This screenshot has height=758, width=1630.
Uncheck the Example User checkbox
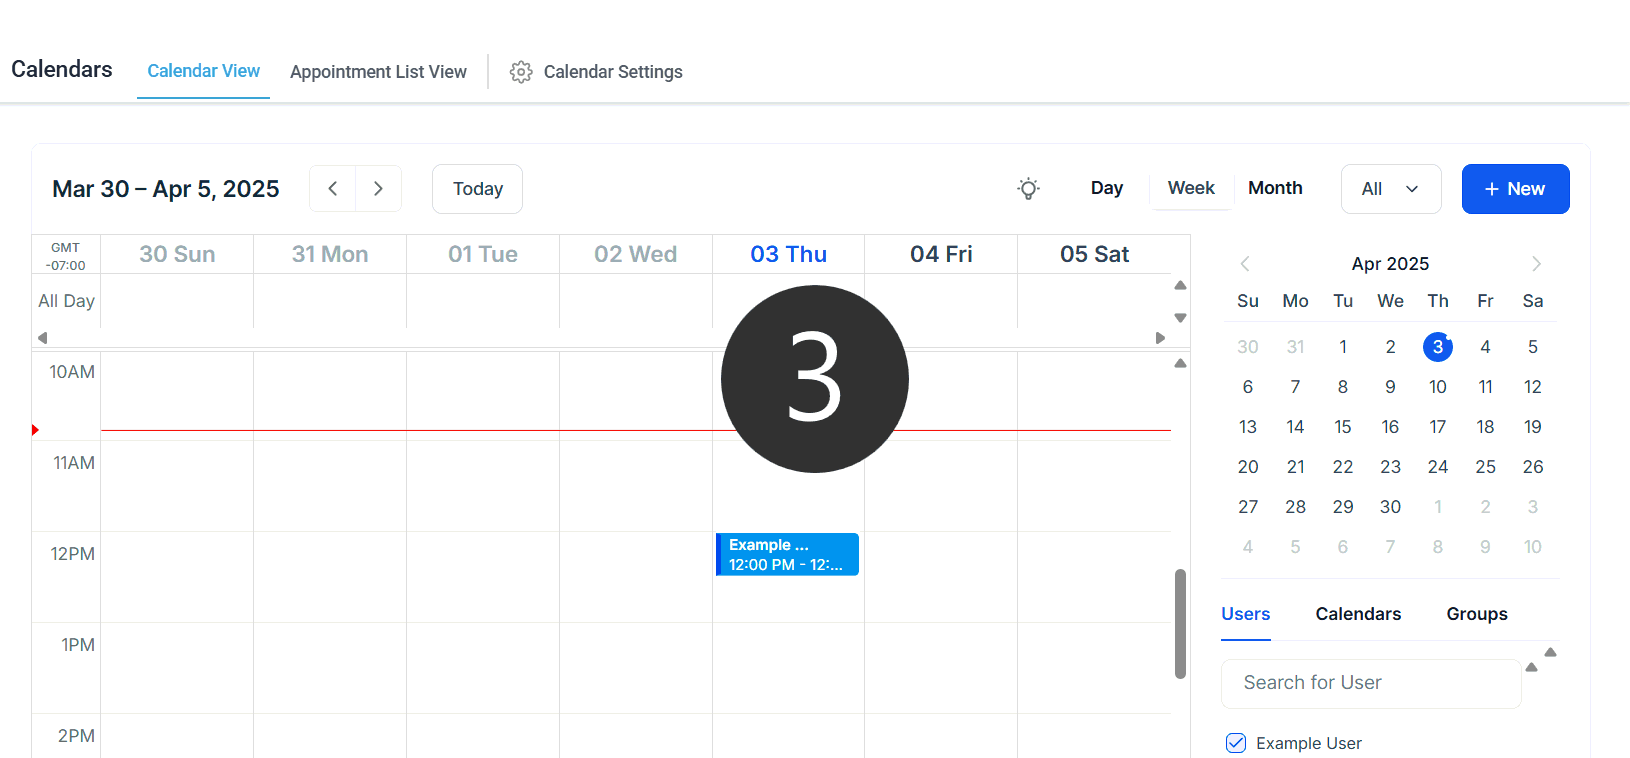point(1236,743)
